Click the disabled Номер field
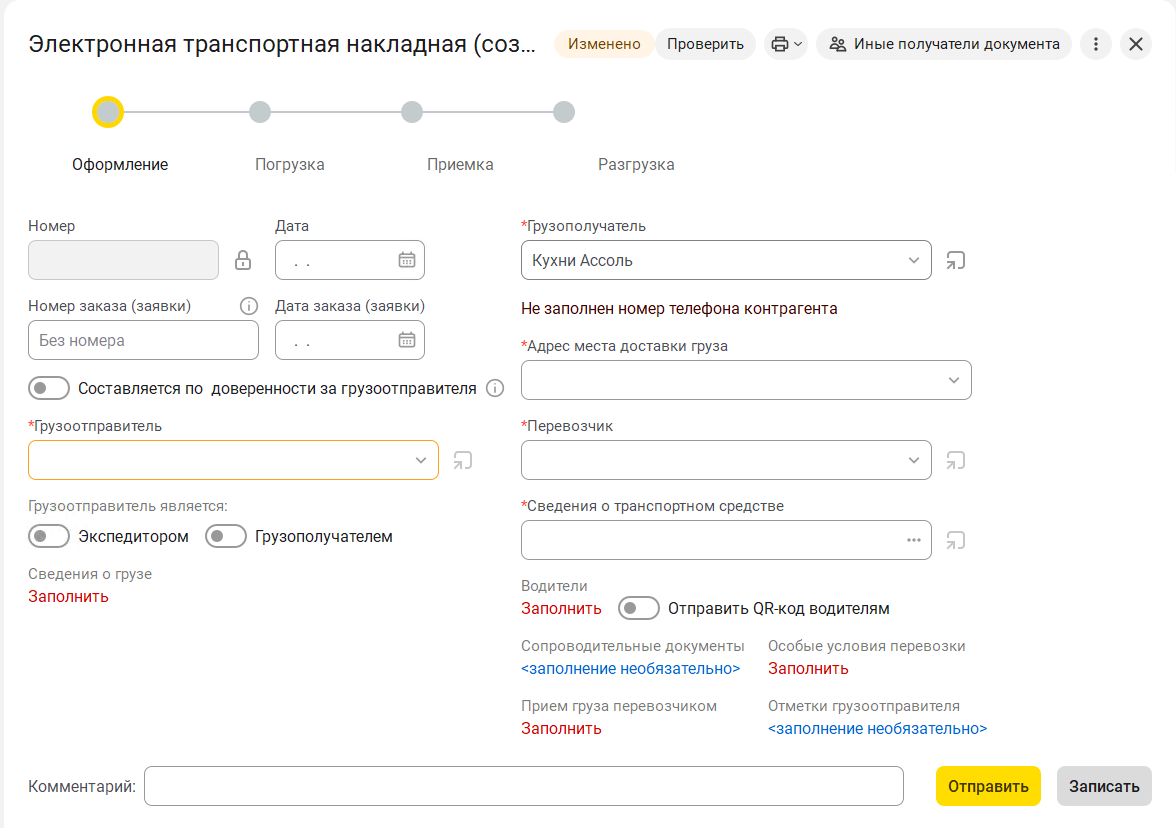Viewport: 1176px width, 828px height. pyautogui.click(x=124, y=260)
